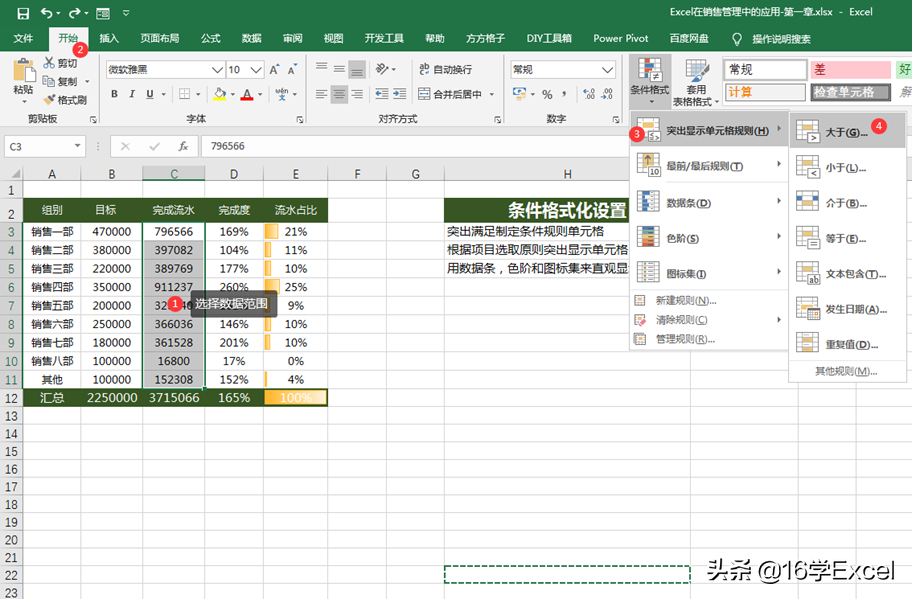The height and width of the screenshot is (599, 912).
Task: Click the Cut scissors icon
Action: coord(49,63)
